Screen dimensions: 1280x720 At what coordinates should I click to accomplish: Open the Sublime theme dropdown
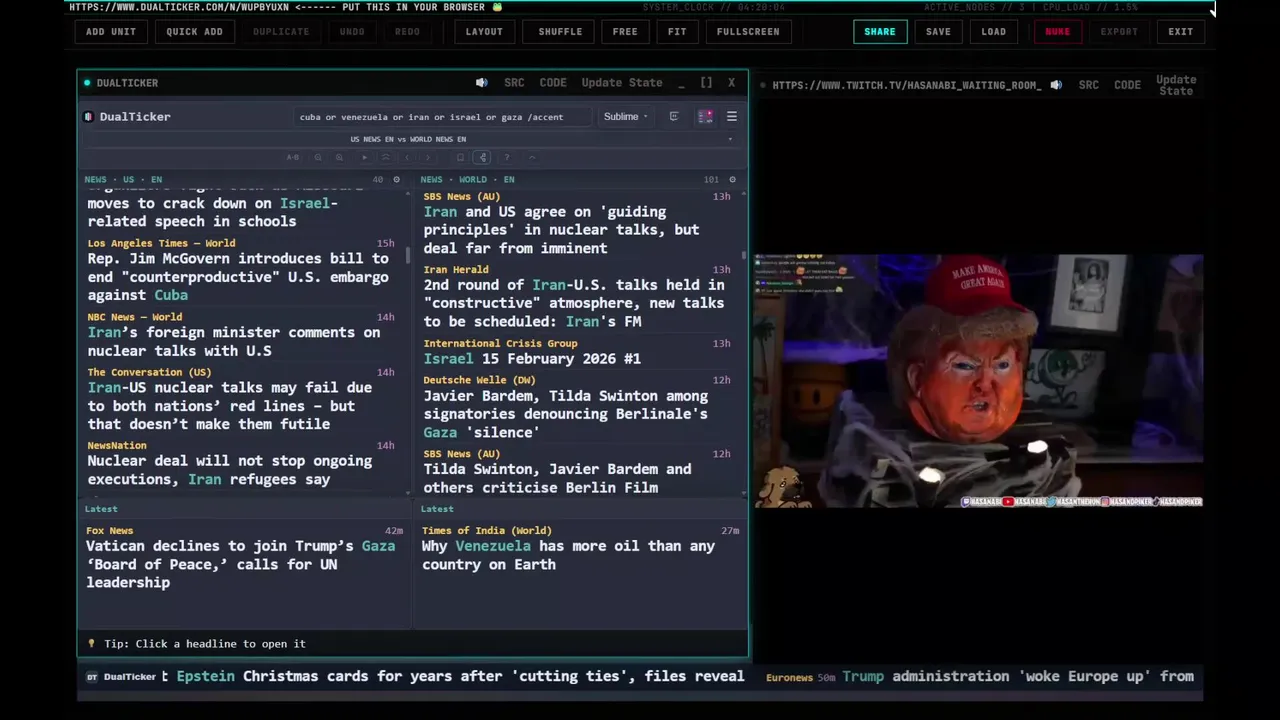point(625,117)
